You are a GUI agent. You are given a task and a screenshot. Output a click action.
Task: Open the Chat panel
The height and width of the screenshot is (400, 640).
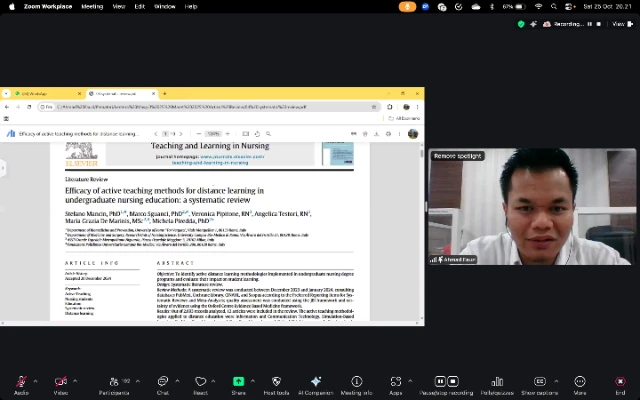coord(162,382)
